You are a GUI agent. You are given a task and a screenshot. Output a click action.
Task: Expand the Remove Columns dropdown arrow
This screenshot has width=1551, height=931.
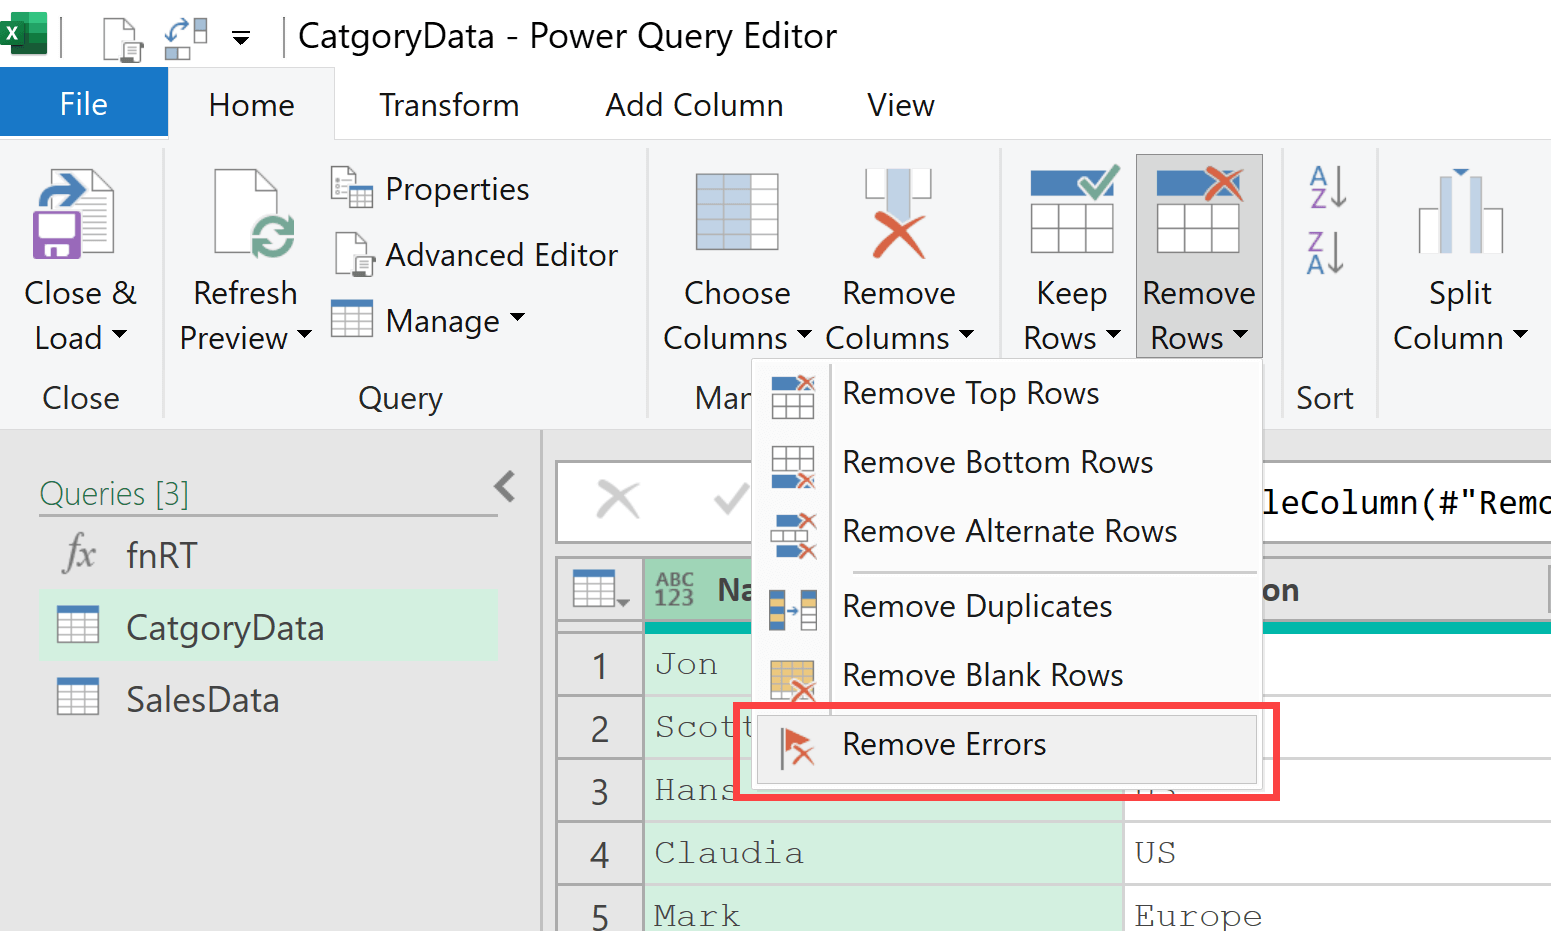966,335
